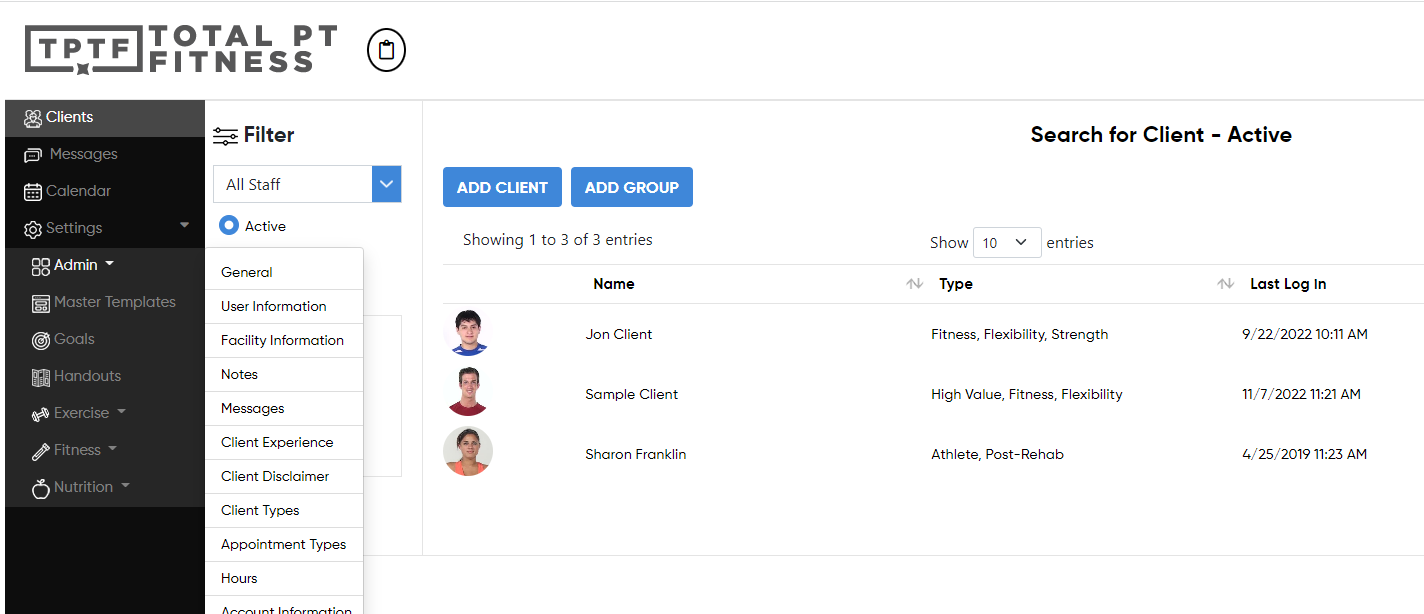Viewport: 1424px width, 614px height.
Task: Expand the Exercise submenu caret
Action: pyautogui.click(x=121, y=411)
